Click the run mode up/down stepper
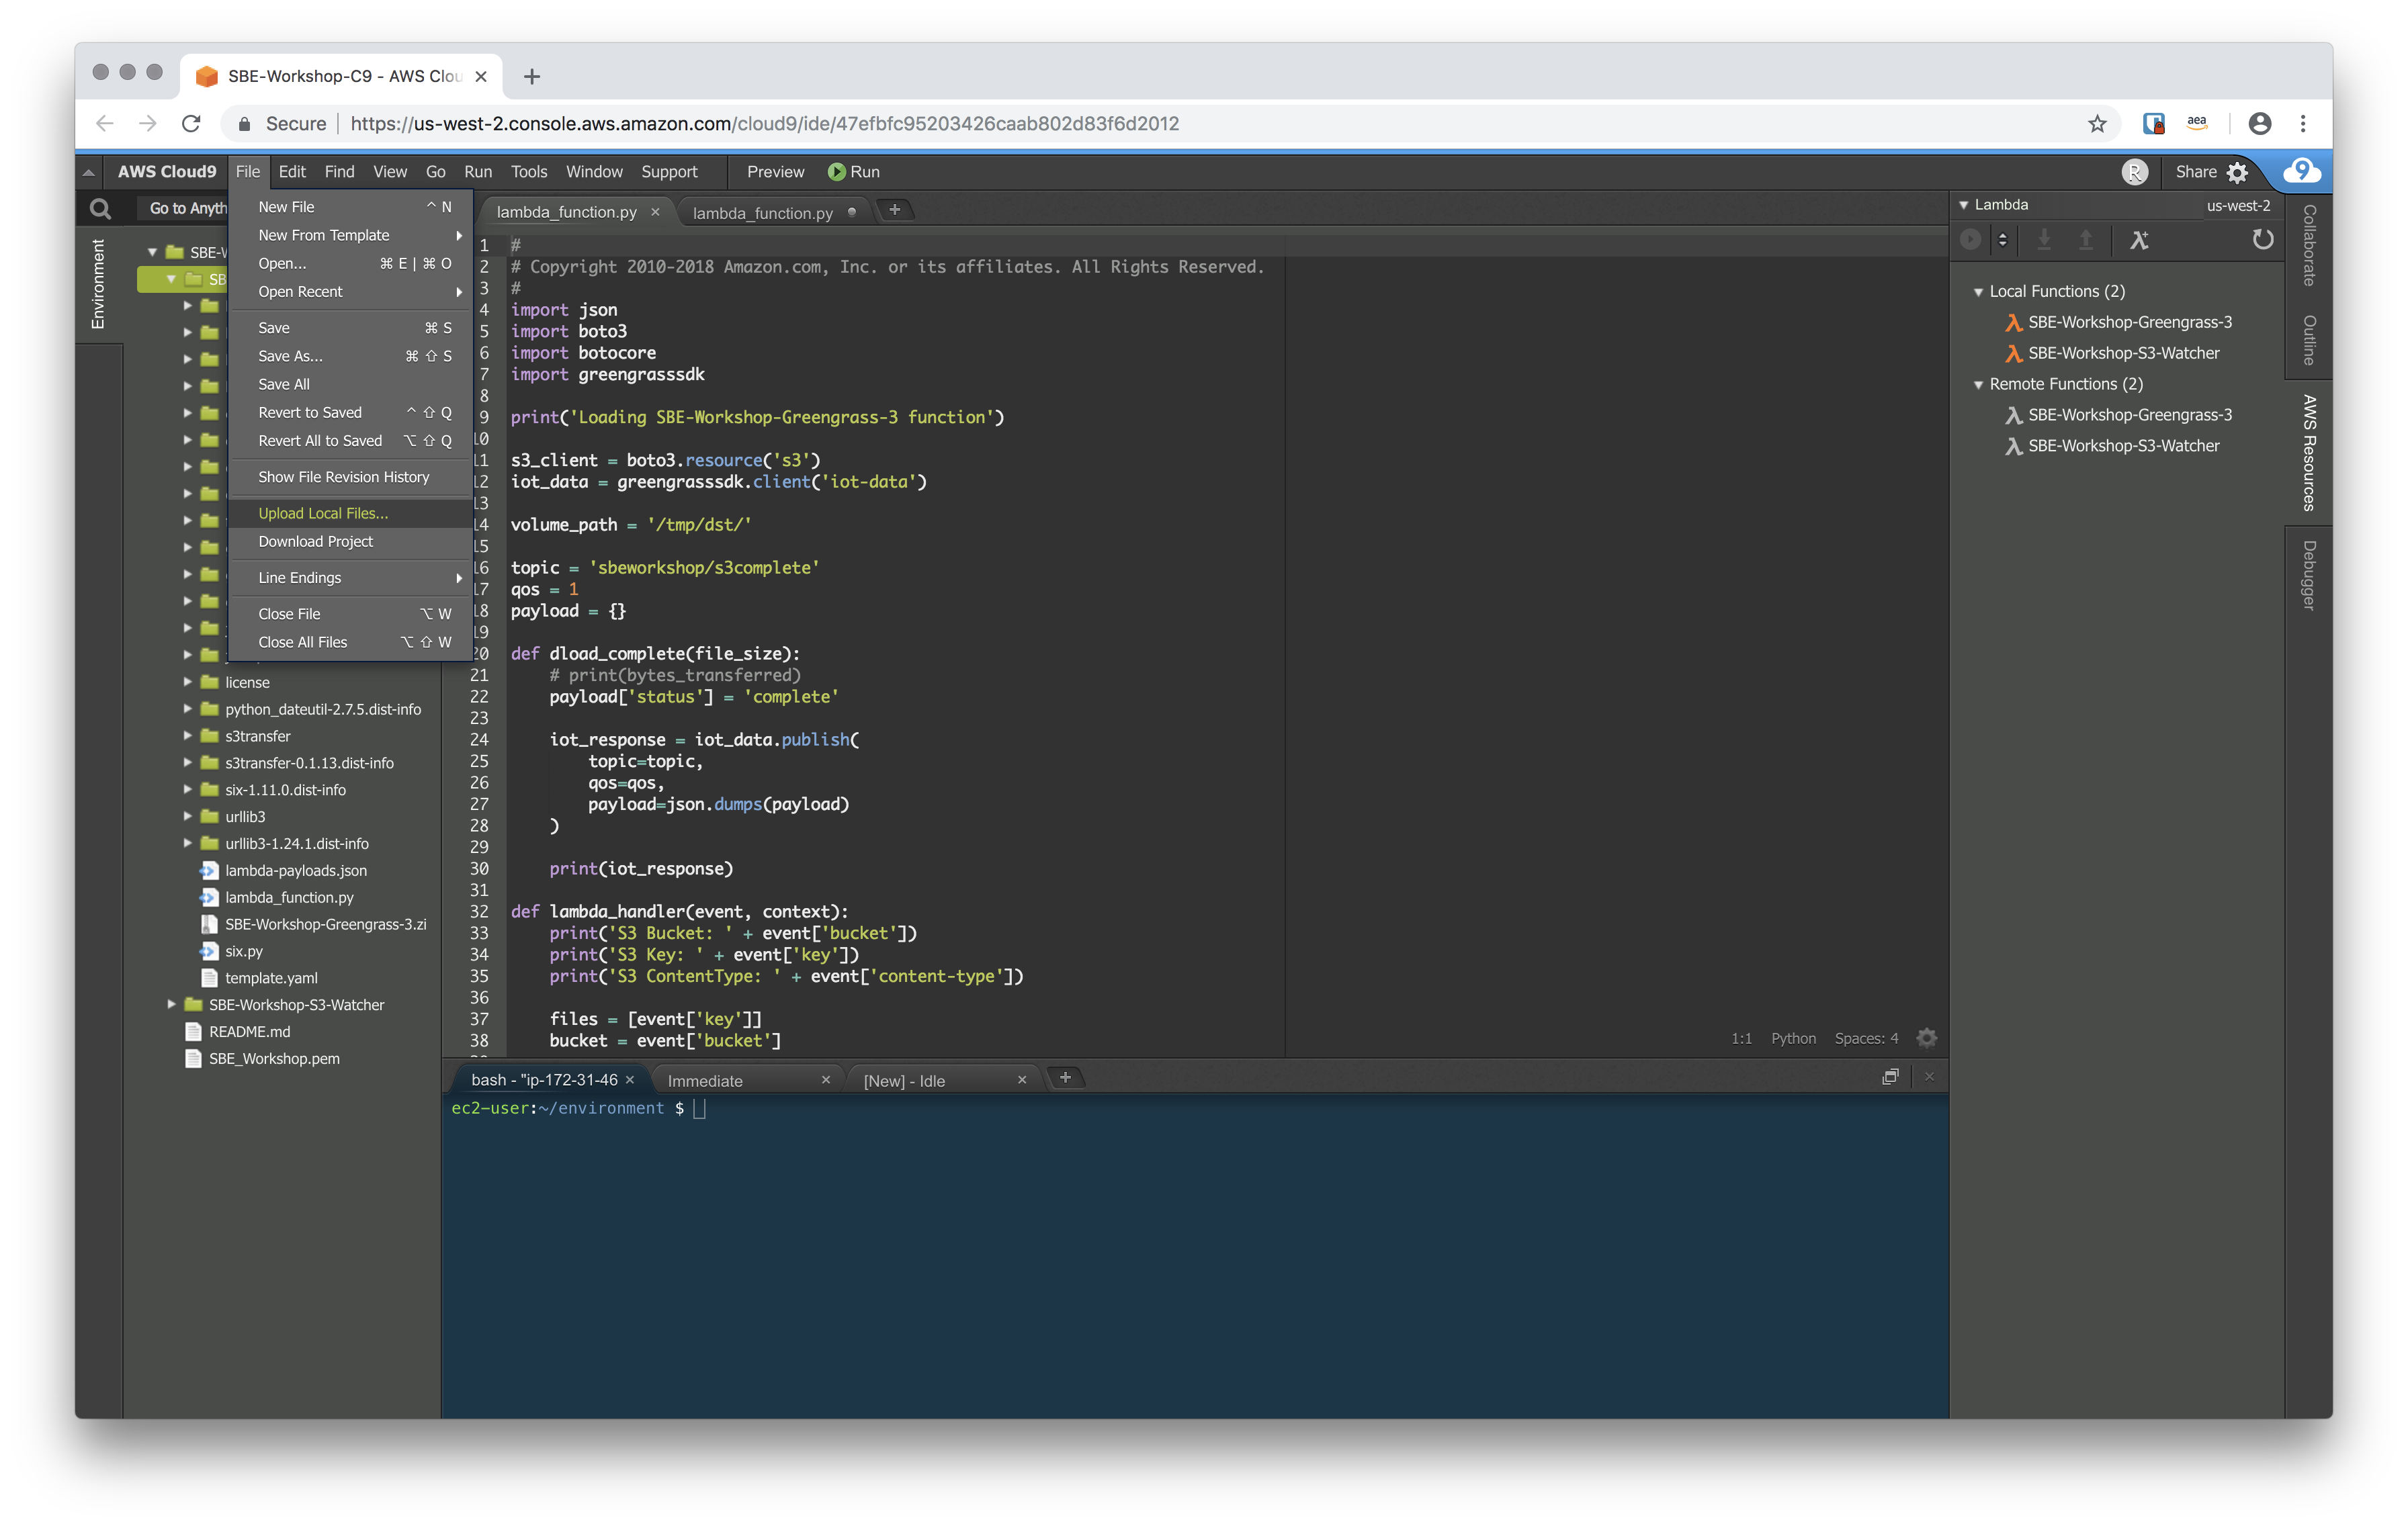The image size is (2408, 1526). [x=2002, y=239]
